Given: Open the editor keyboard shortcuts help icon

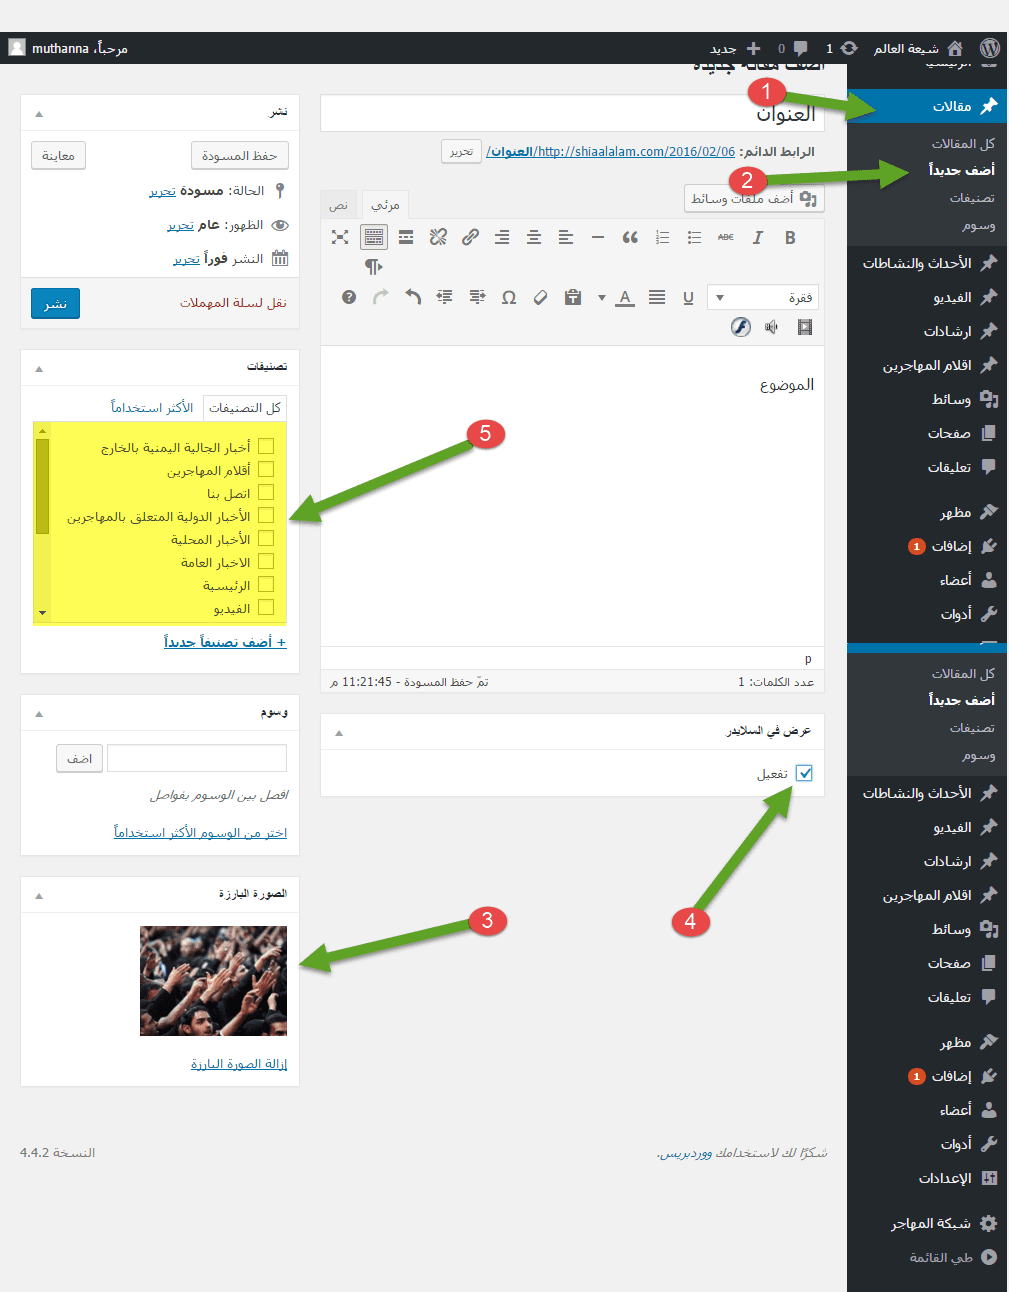Looking at the screenshot, I should click(349, 297).
